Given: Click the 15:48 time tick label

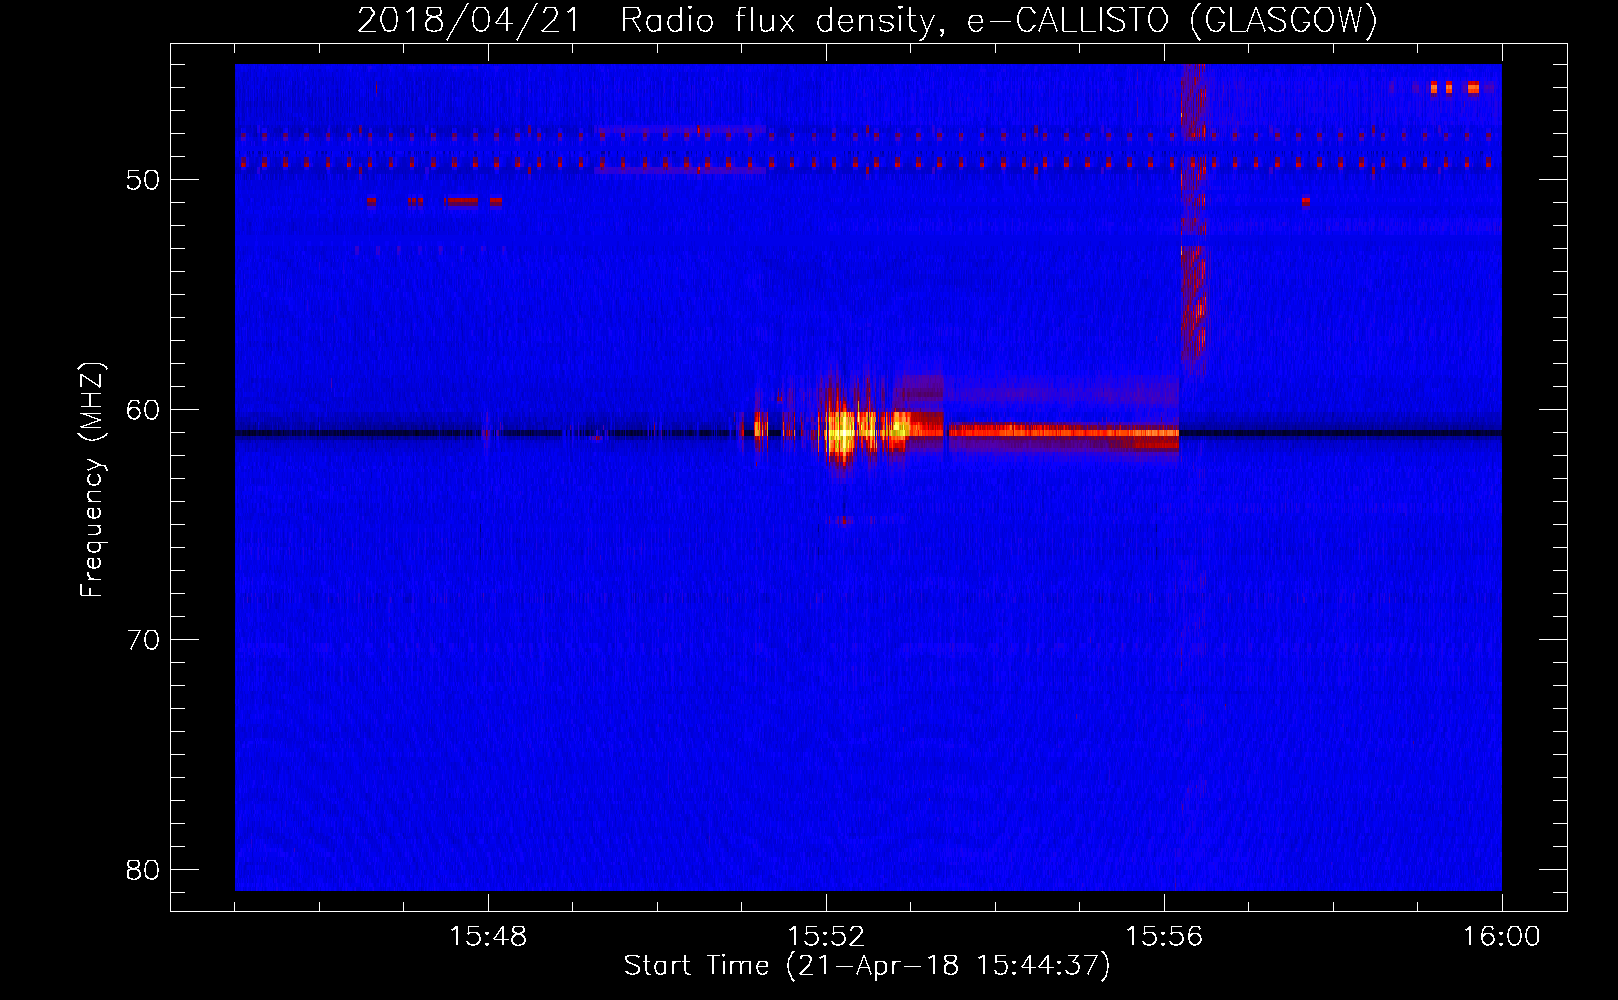Looking at the screenshot, I should click(x=488, y=937).
